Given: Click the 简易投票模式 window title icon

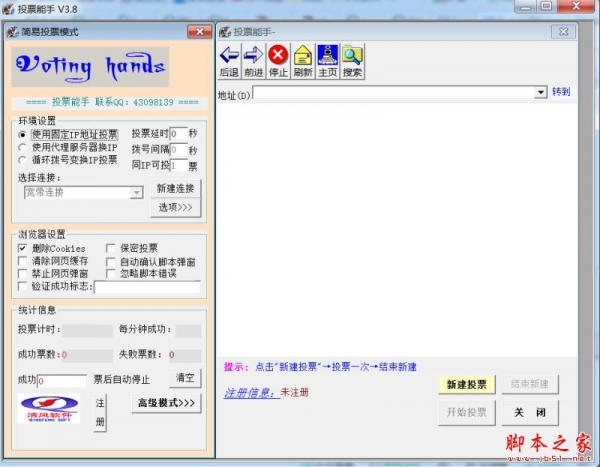Looking at the screenshot, I should tap(13, 31).
